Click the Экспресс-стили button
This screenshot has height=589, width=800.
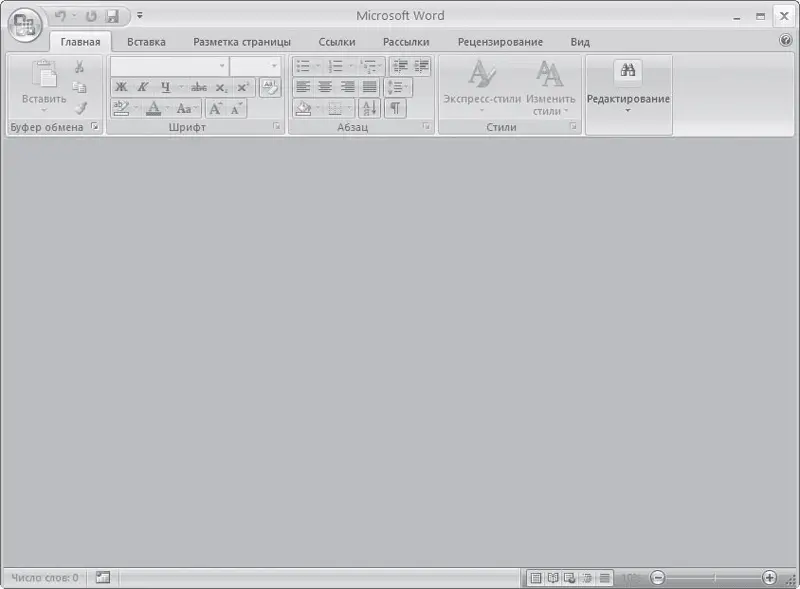(482, 88)
